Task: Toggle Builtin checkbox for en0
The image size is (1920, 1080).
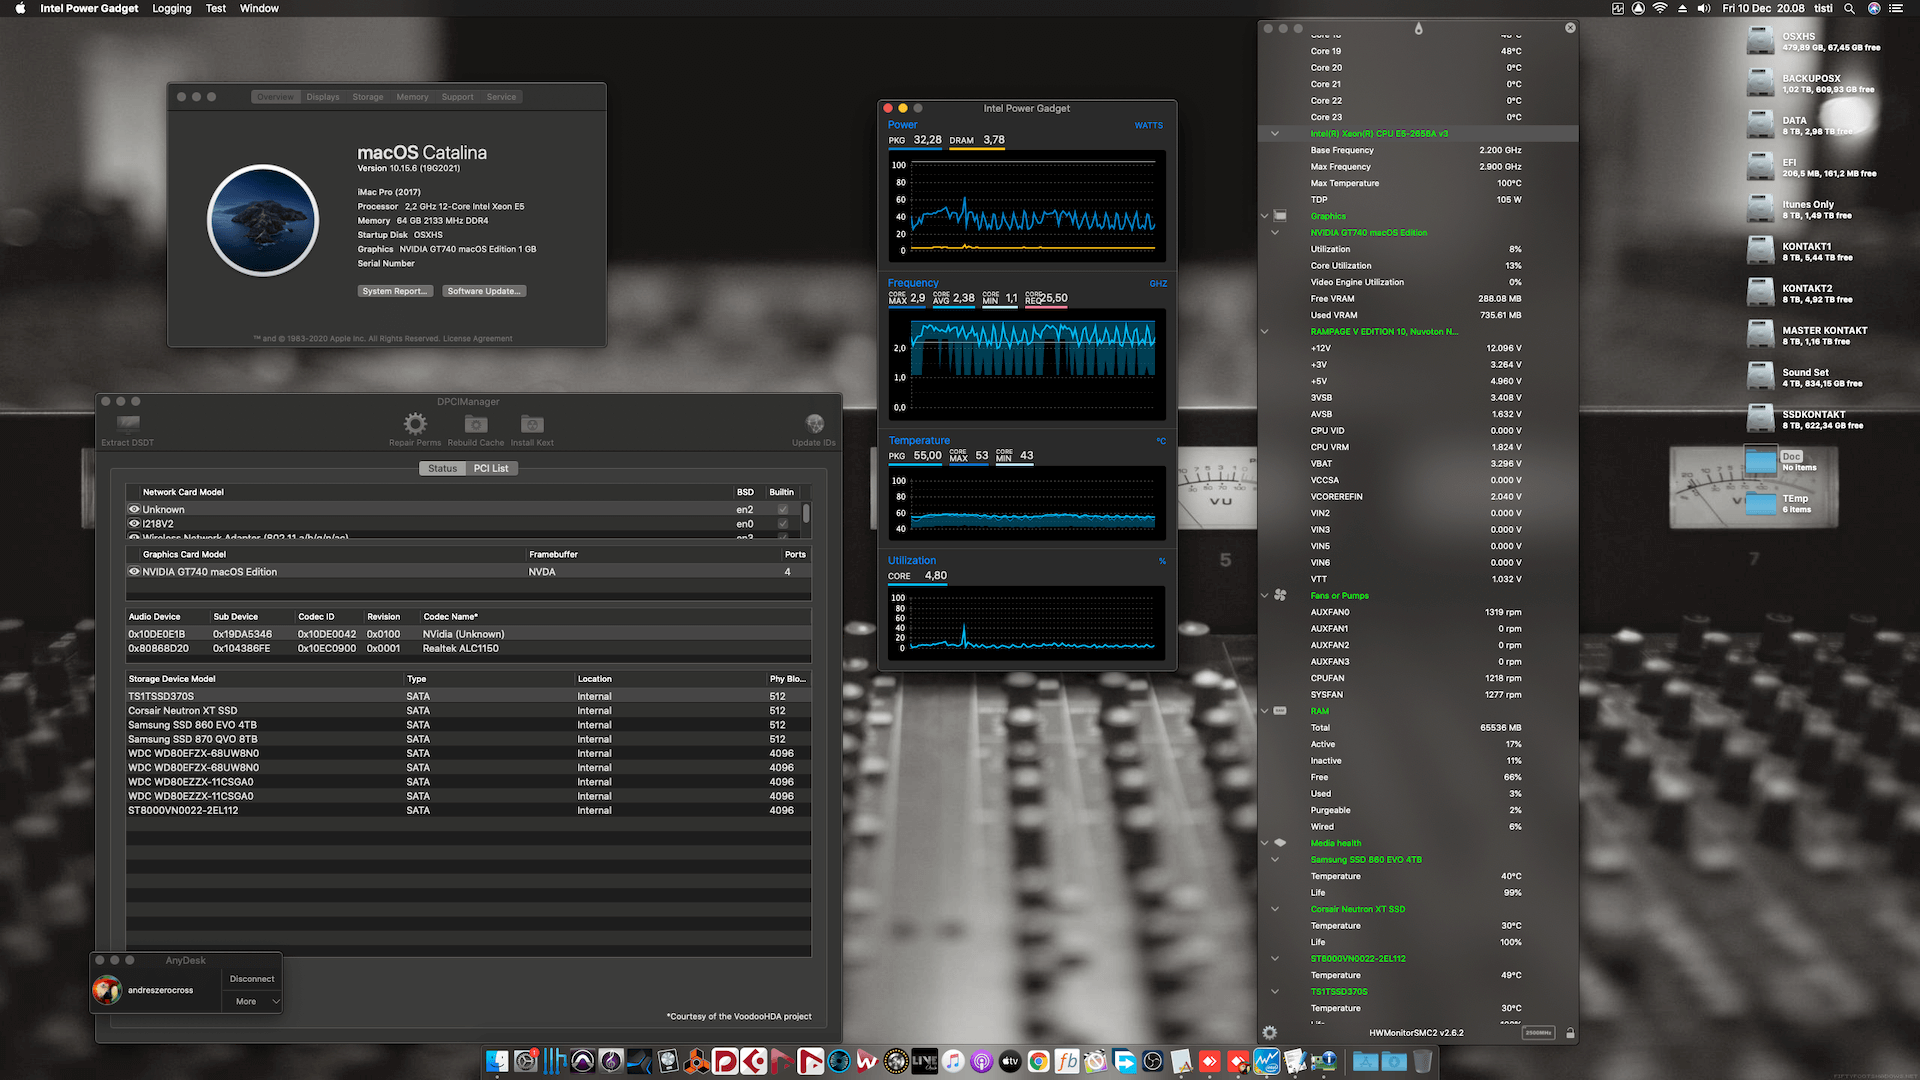Action: pos(783,523)
